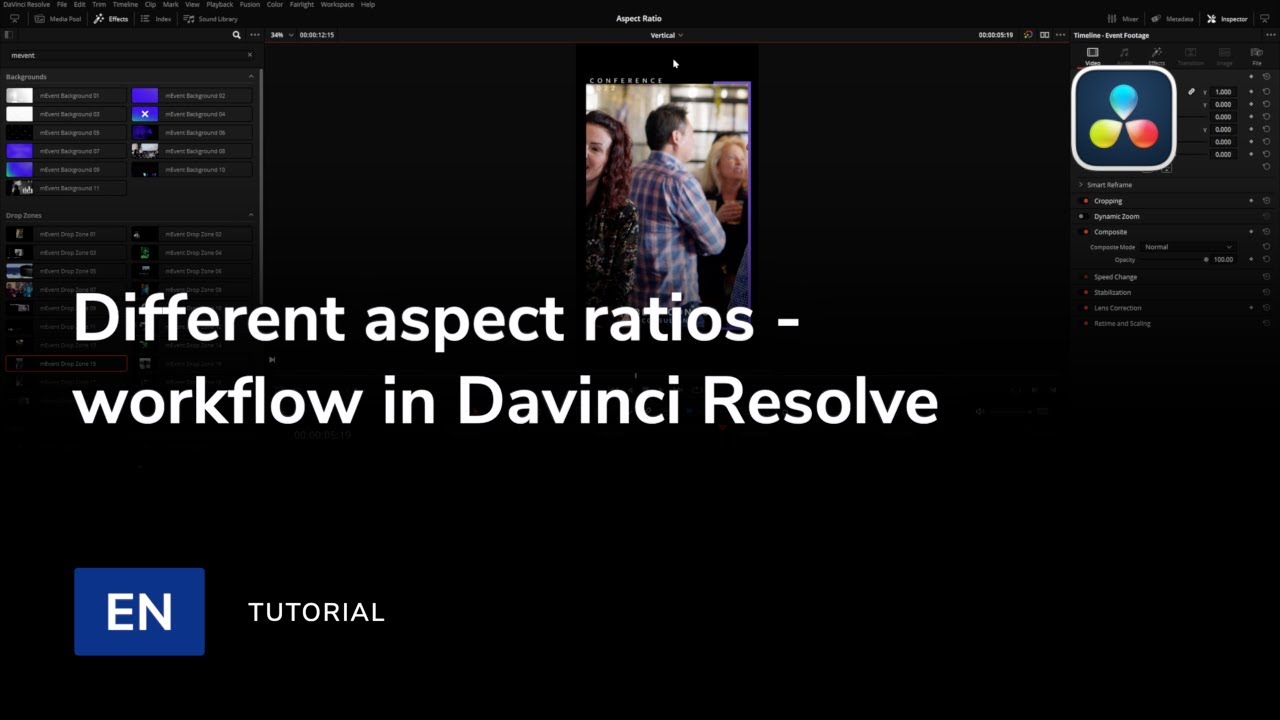Image resolution: width=1280 pixels, height=720 pixels.
Task: Open the Composite Mode Normal dropdown
Action: pos(1188,247)
